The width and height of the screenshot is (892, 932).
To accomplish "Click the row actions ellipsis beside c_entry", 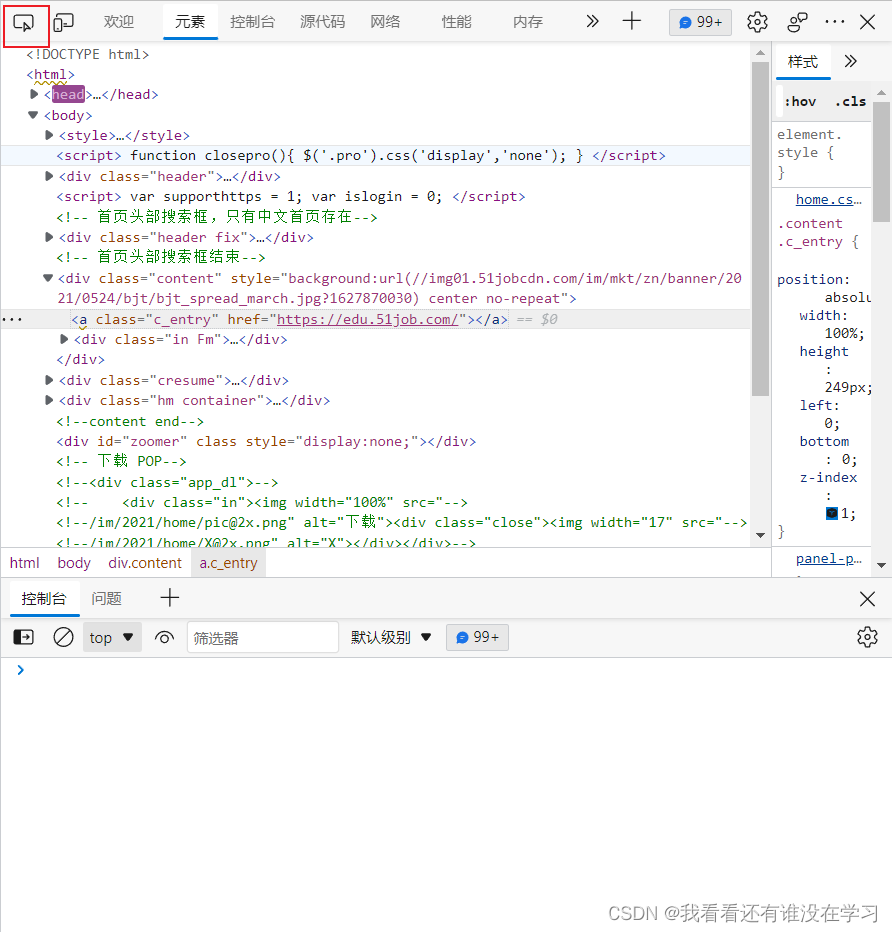I will 12,320.
